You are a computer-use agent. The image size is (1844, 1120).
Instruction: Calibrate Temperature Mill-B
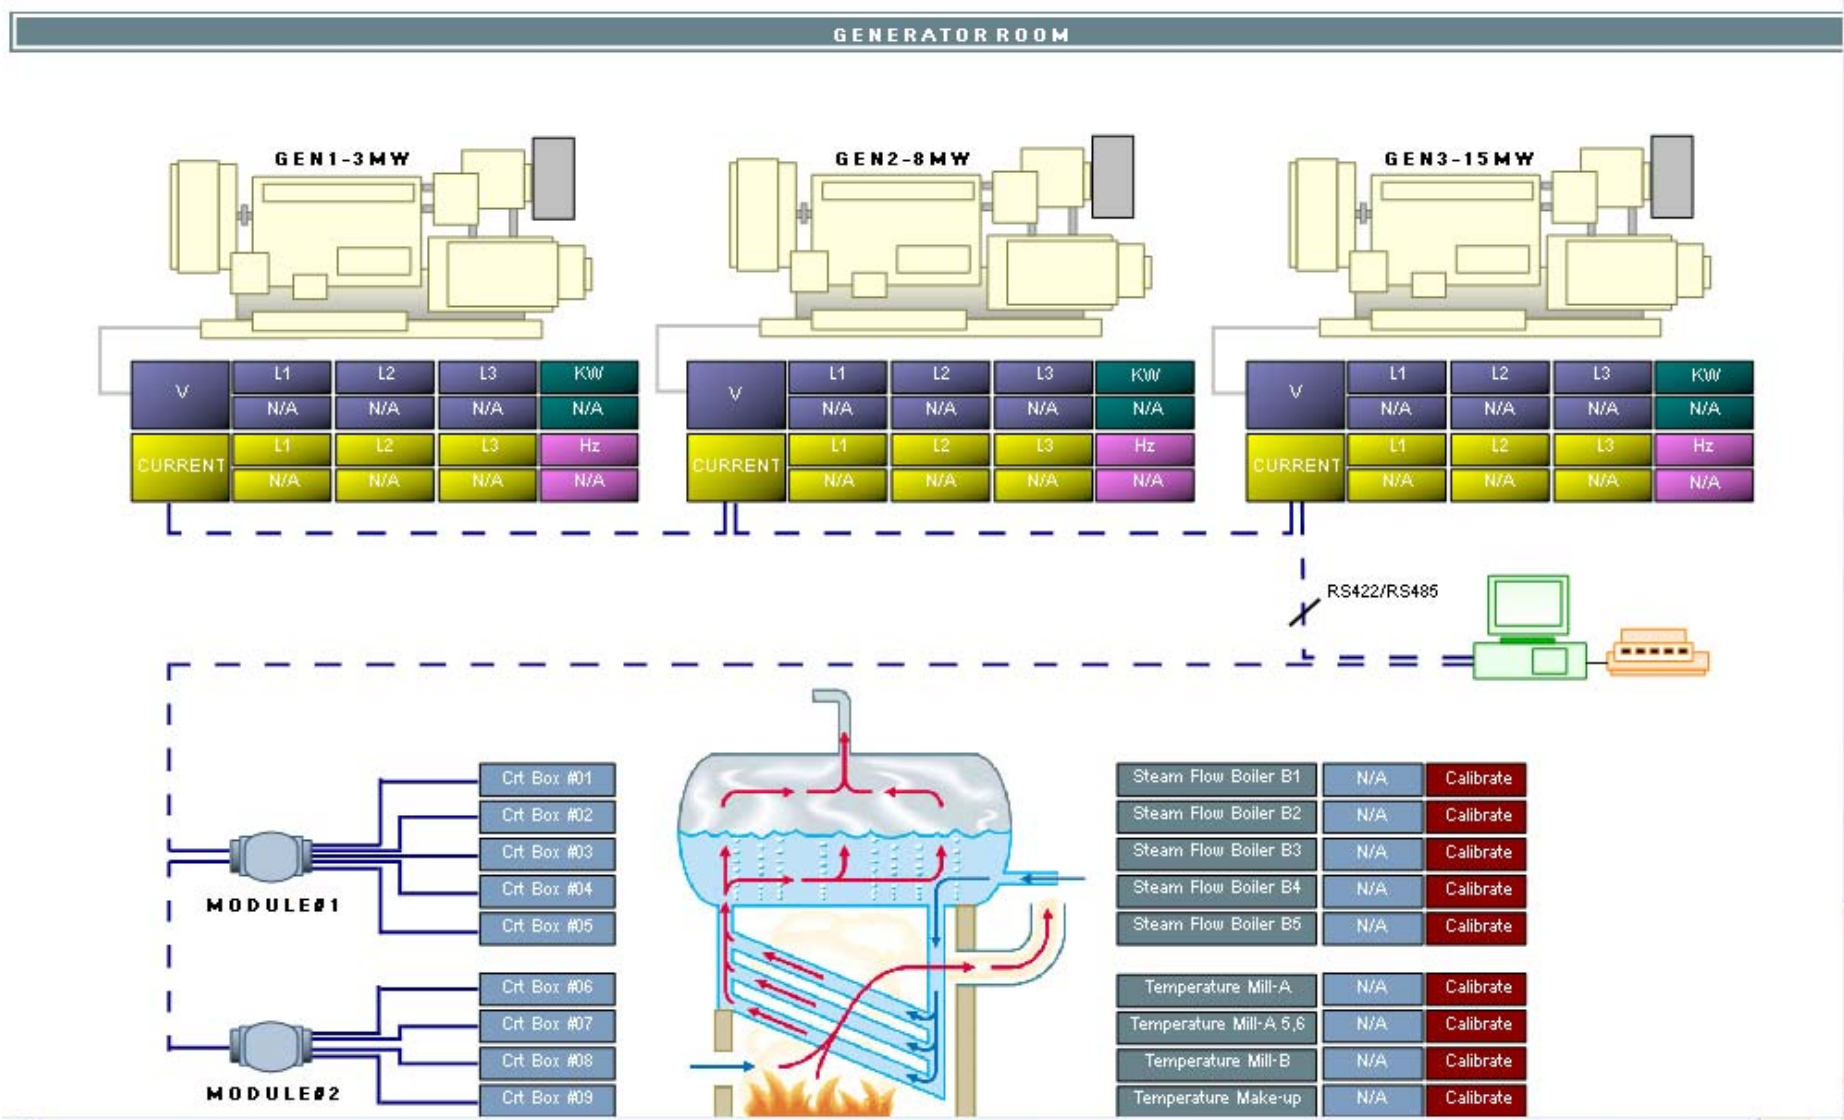(1476, 1062)
